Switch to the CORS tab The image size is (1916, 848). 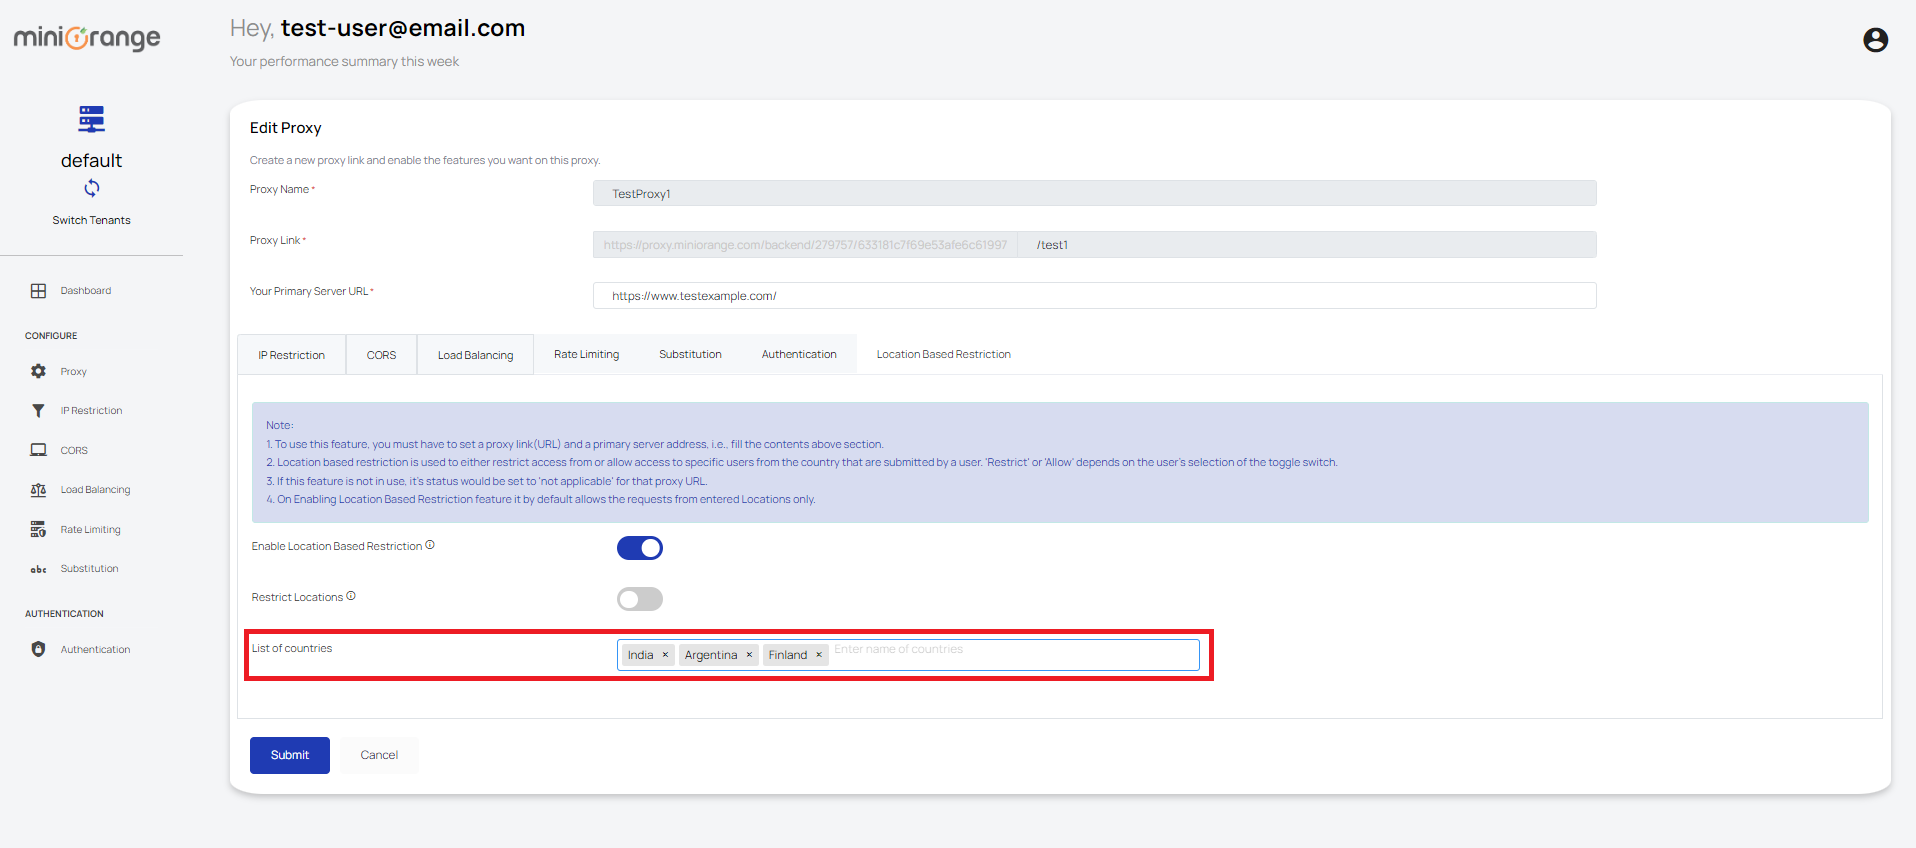click(382, 355)
